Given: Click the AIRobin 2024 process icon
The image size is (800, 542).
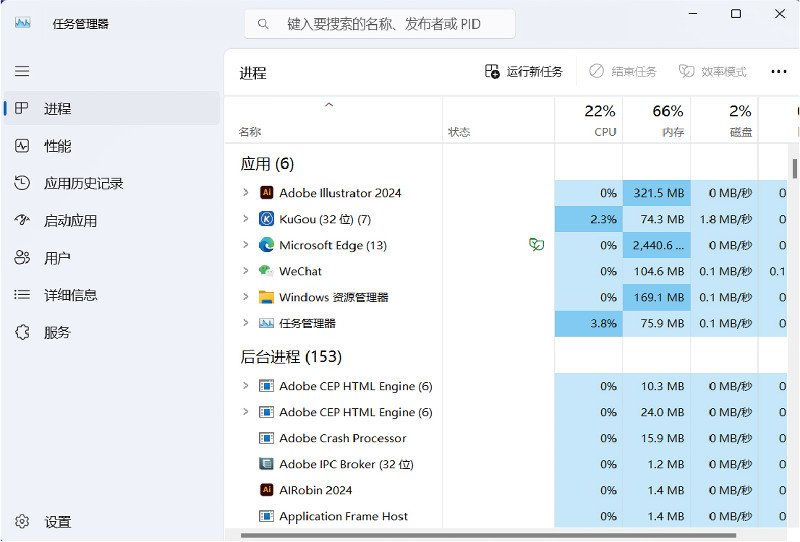Looking at the screenshot, I should click(x=266, y=490).
